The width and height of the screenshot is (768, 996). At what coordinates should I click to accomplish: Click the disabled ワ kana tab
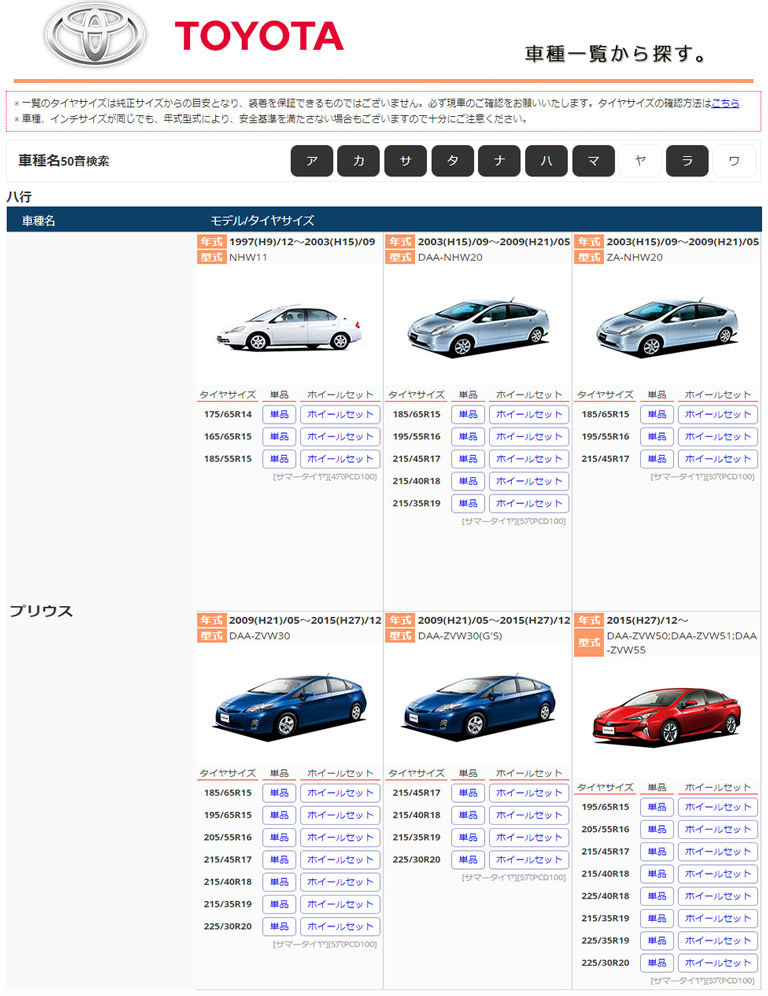point(734,161)
